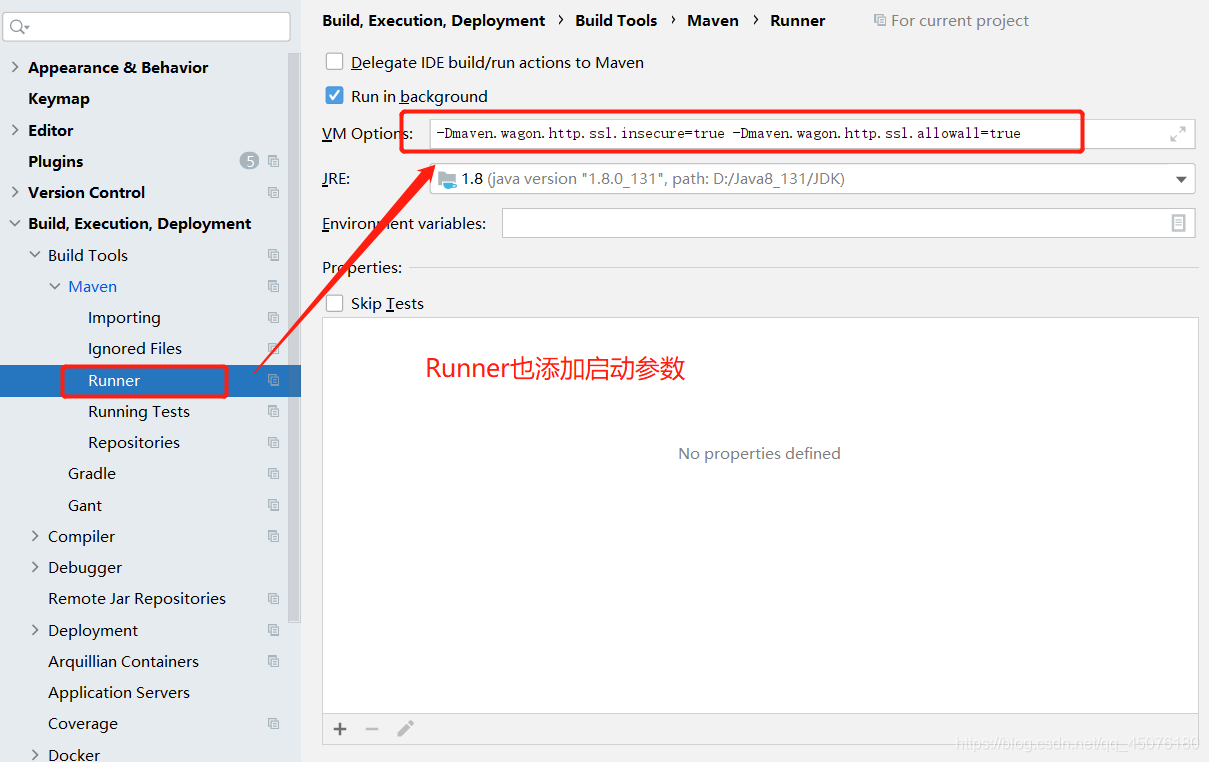Click project-level icon beside Runner row

point(273,380)
